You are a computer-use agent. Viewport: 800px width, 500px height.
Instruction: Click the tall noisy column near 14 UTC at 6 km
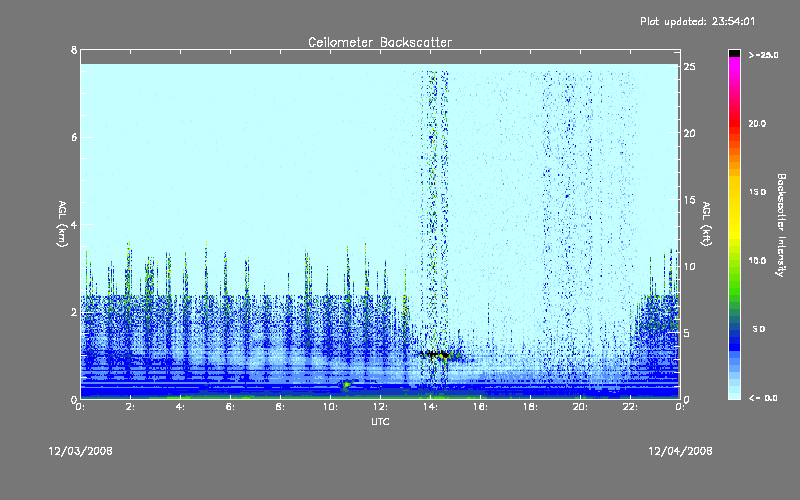coord(434,137)
